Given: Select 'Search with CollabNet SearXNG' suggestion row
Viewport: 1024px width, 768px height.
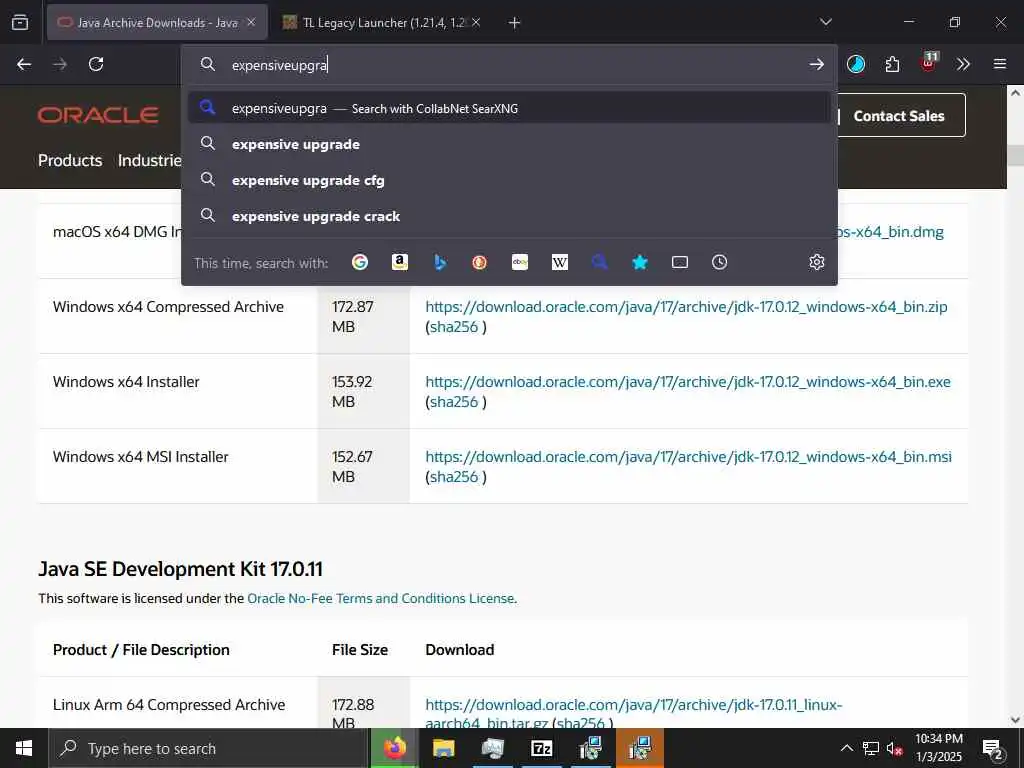Looking at the screenshot, I should point(509,108).
